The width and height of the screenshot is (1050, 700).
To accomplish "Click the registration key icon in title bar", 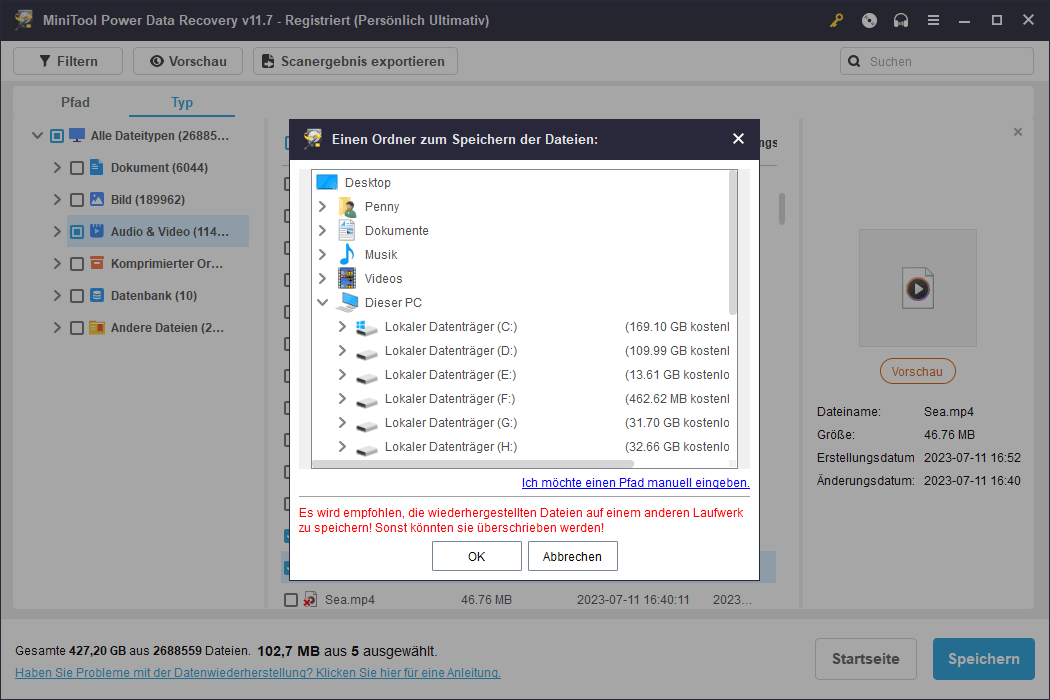I will click(836, 20).
